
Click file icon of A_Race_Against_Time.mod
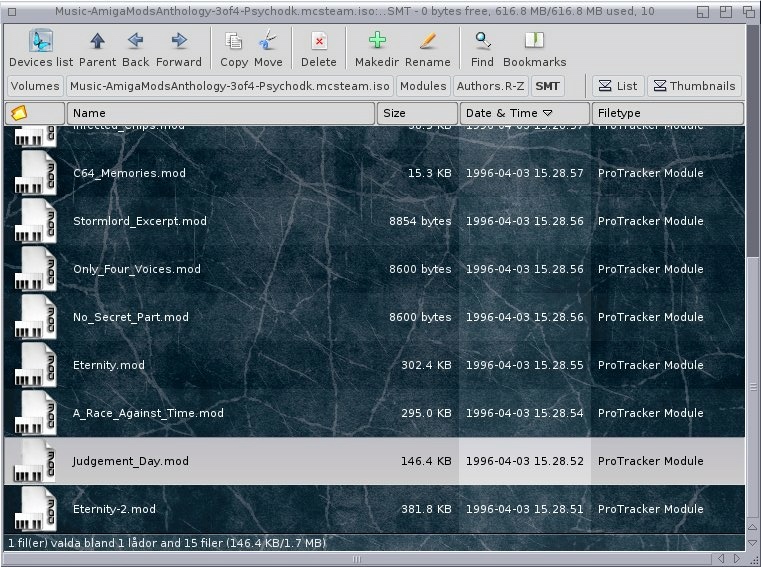pyautogui.click(x=35, y=414)
